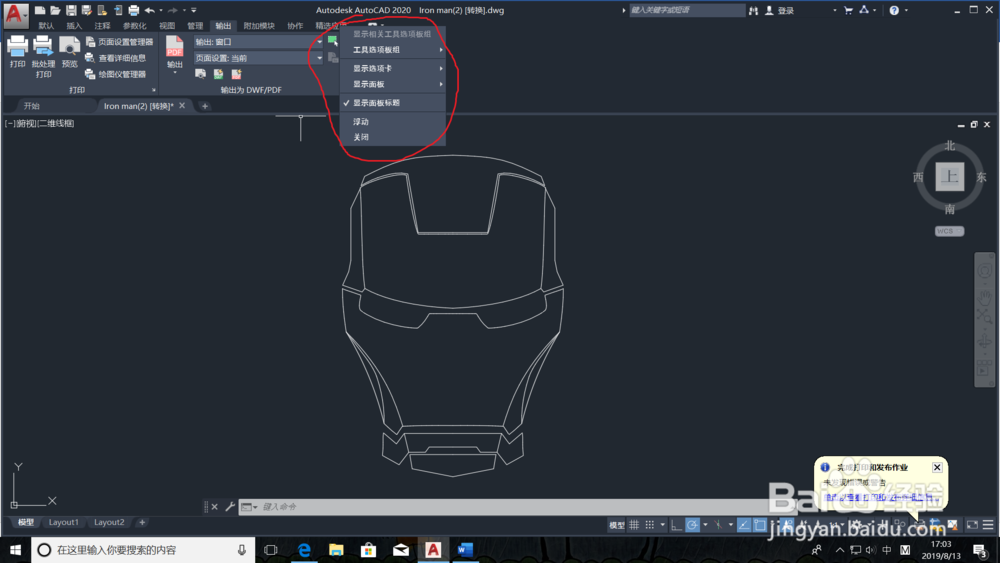This screenshot has height=563, width=1000.
Task: Open Microsoft Edge from the taskbar
Action: click(x=304, y=550)
